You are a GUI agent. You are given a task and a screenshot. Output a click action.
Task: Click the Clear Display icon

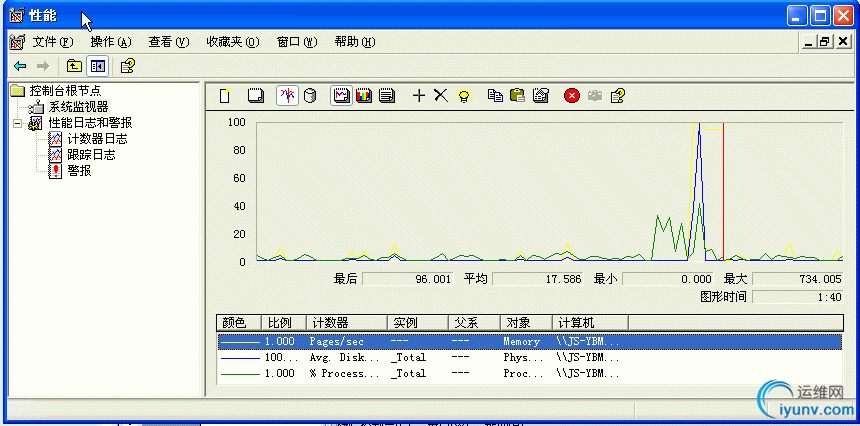pos(256,96)
